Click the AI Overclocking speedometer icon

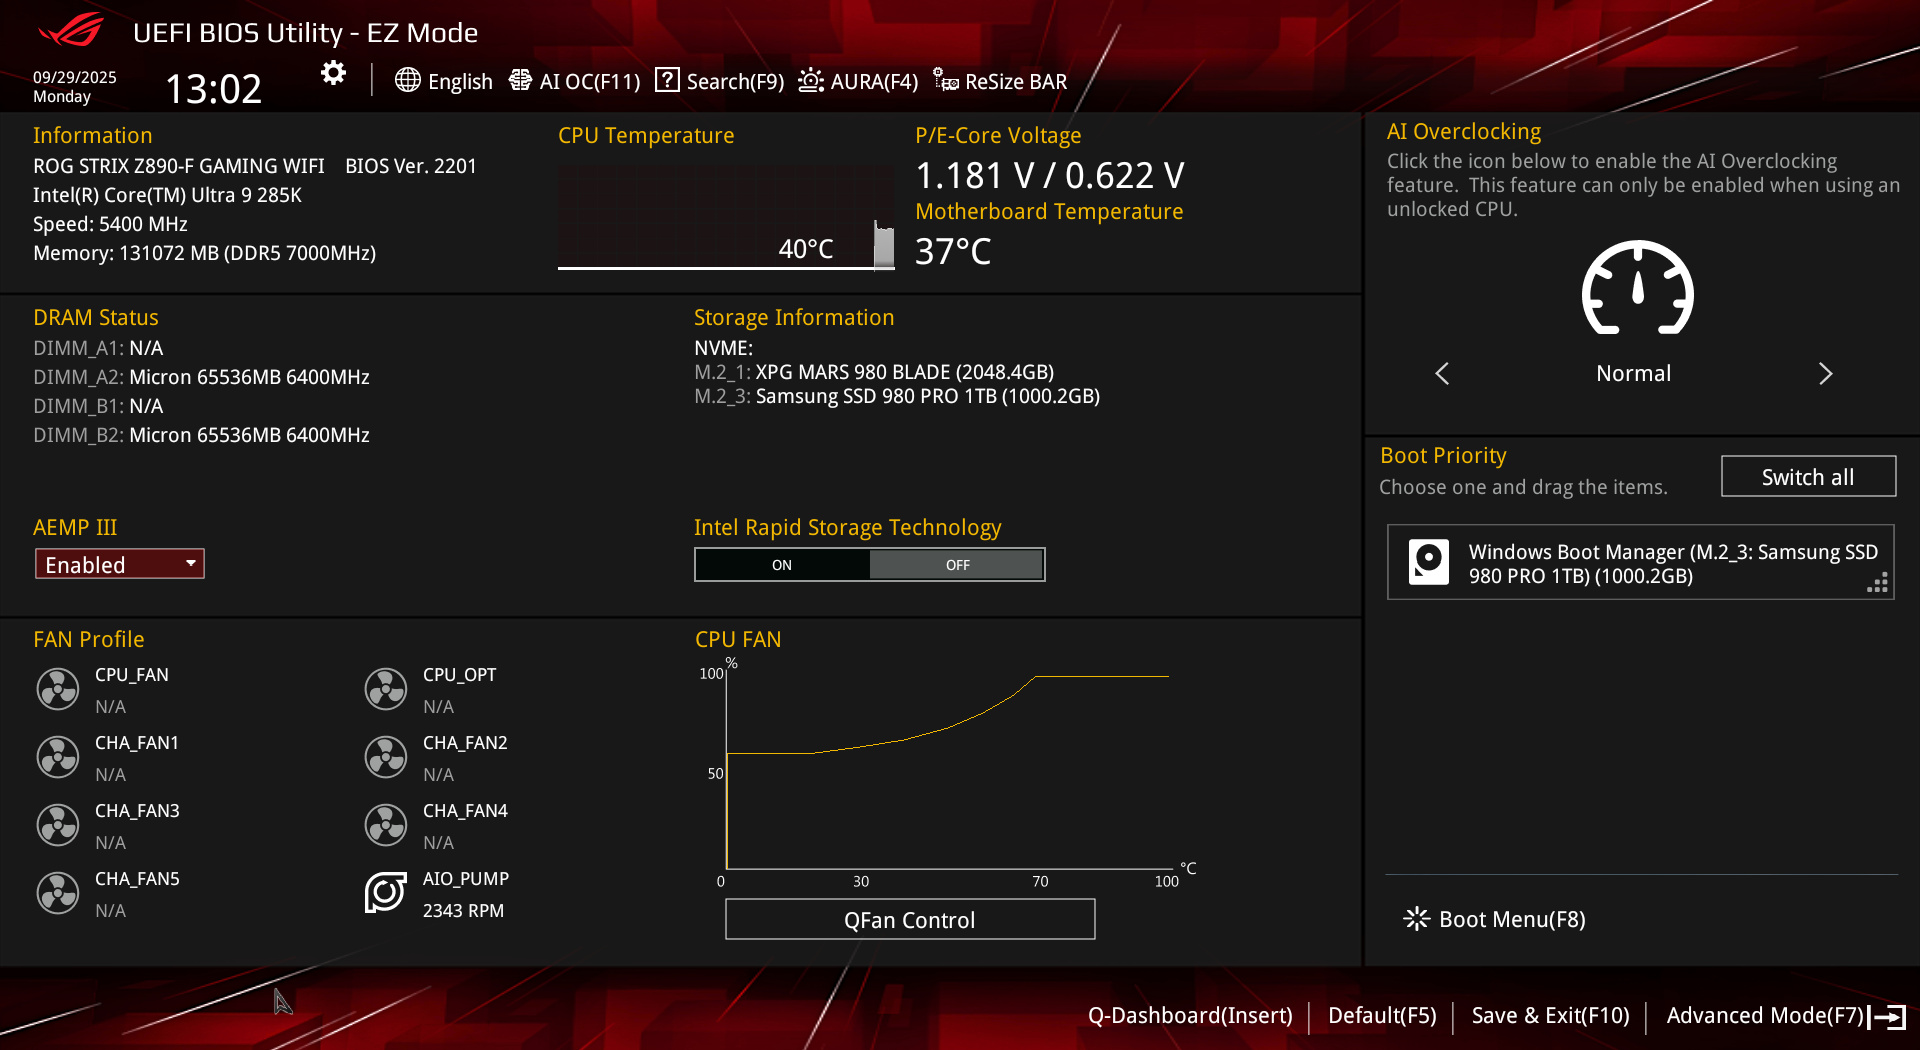click(1637, 288)
